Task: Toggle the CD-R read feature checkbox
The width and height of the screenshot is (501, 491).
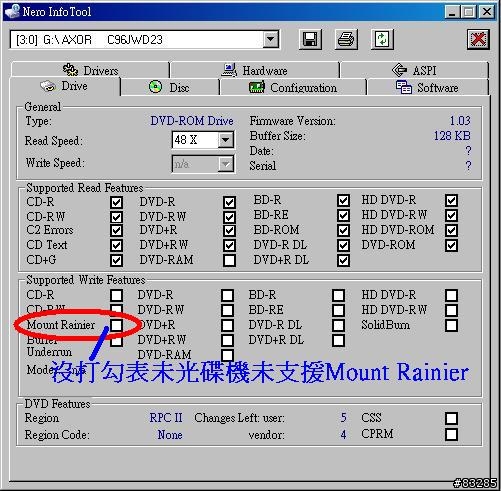Action: [x=116, y=202]
